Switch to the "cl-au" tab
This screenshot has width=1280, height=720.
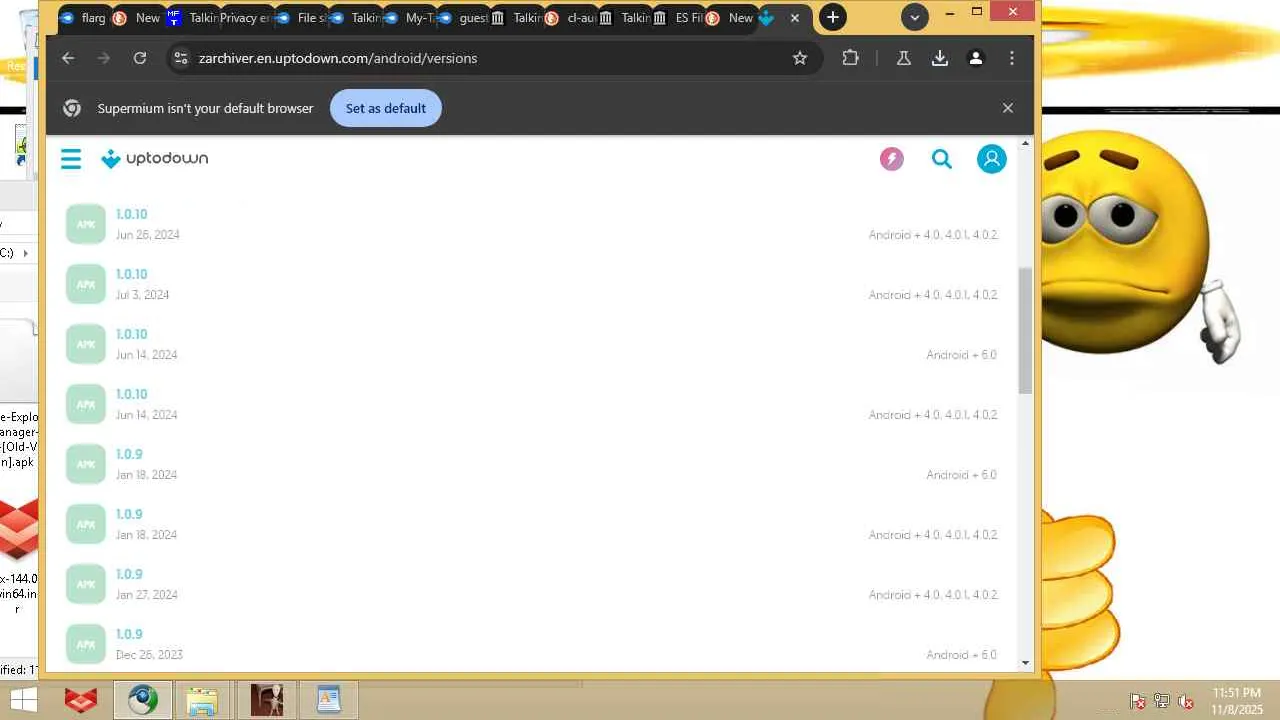571,18
